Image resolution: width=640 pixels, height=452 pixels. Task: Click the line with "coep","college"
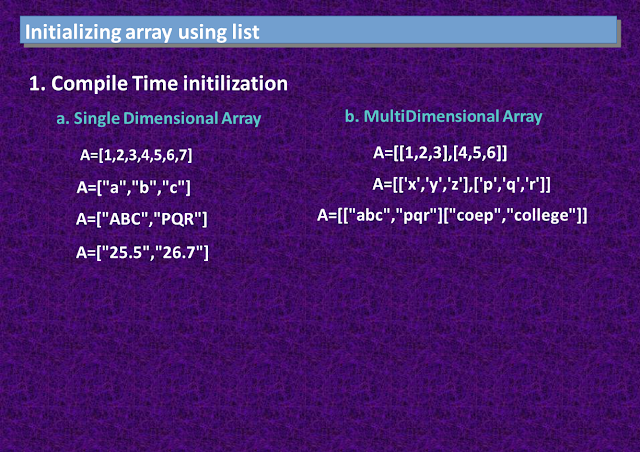coord(452,215)
